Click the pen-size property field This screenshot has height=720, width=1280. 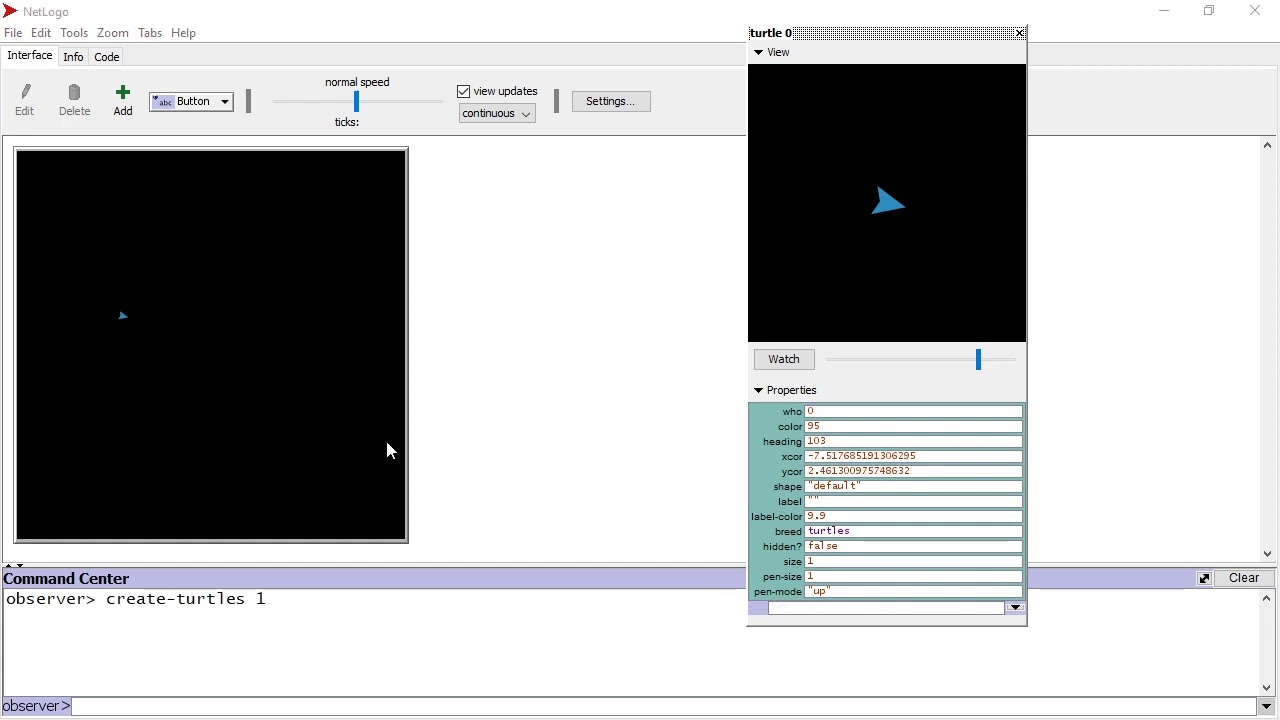(914, 576)
